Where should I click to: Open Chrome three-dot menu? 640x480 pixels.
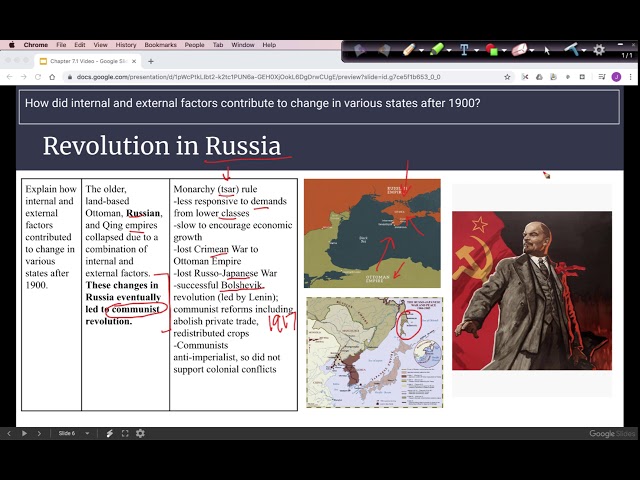tap(631, 77)
